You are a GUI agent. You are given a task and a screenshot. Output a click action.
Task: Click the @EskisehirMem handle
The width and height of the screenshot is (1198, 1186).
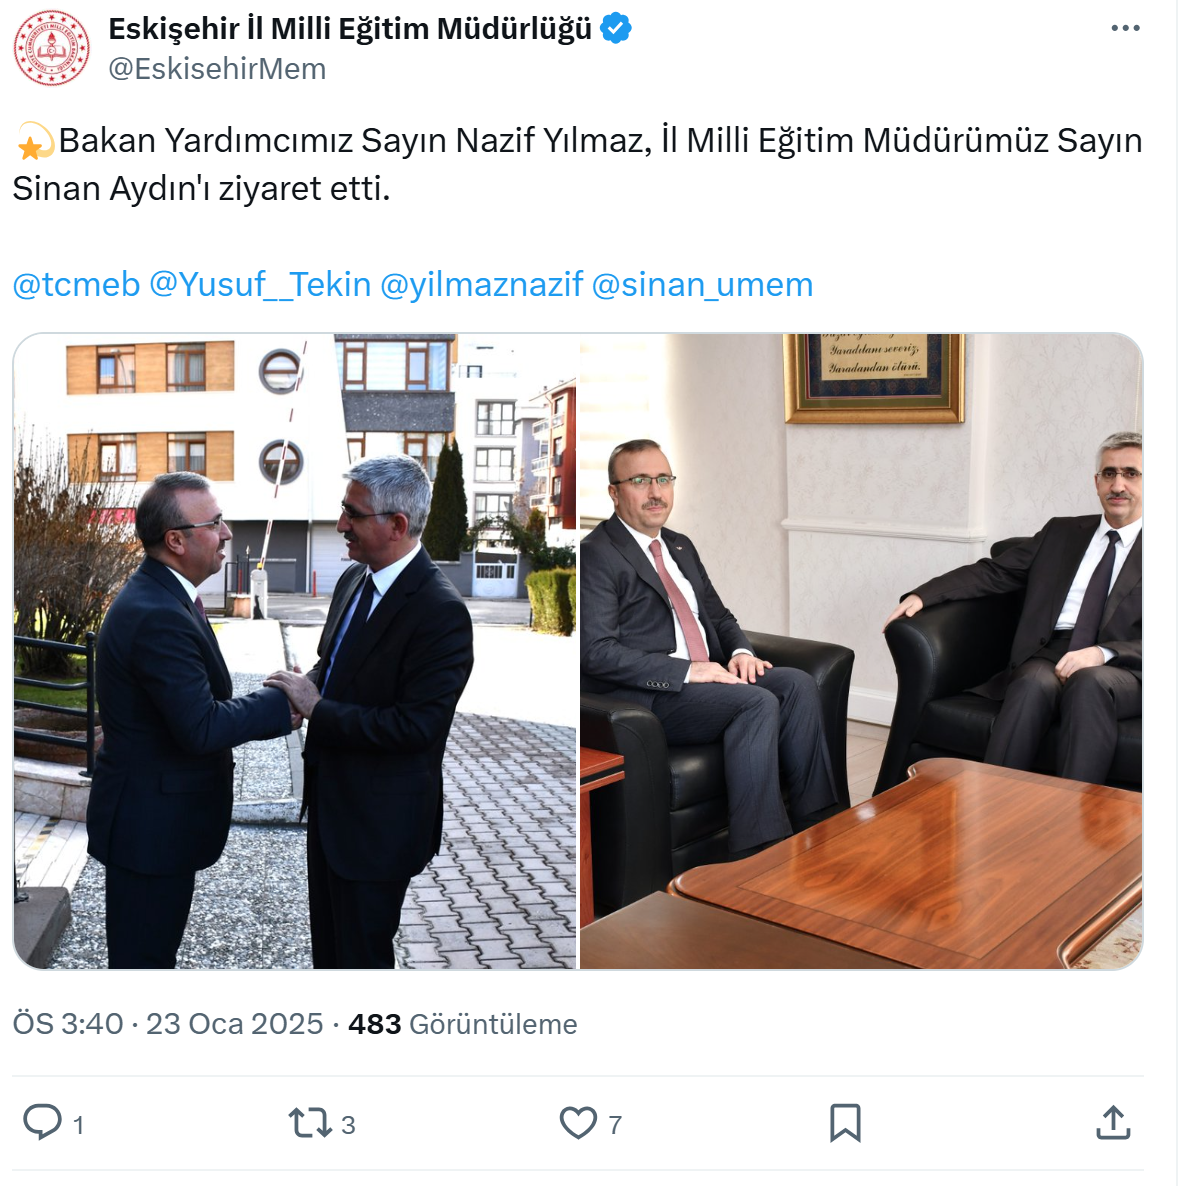[217, 69]
